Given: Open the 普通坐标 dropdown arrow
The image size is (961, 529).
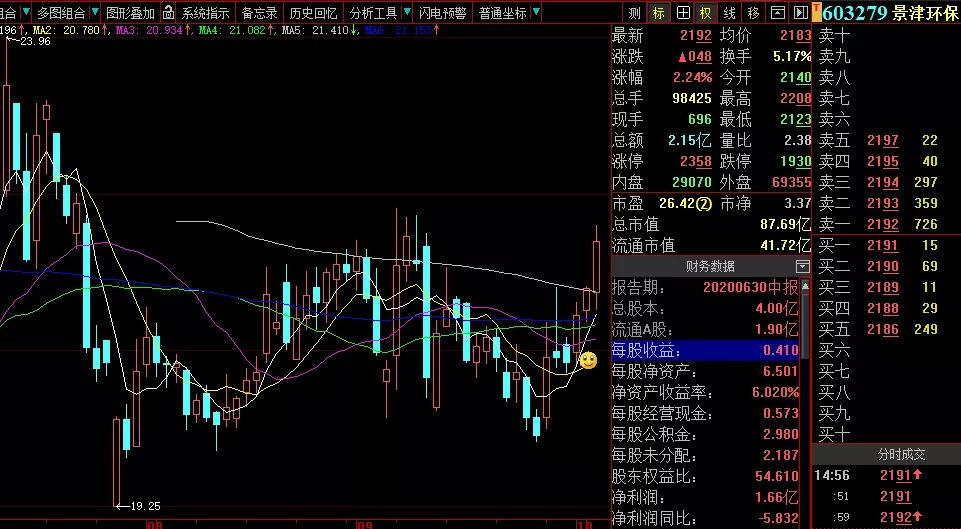Looking at the screenshot, I should tap(536, 12).
